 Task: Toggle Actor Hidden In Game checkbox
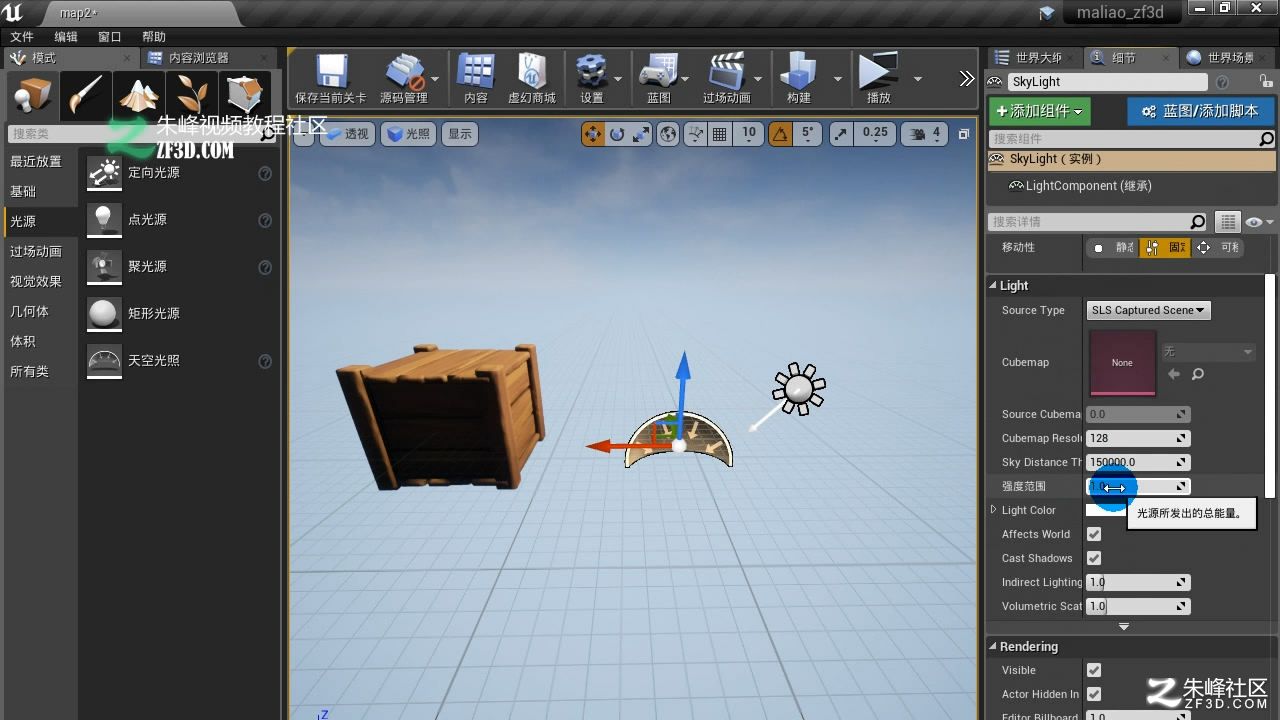(1094, 694)
